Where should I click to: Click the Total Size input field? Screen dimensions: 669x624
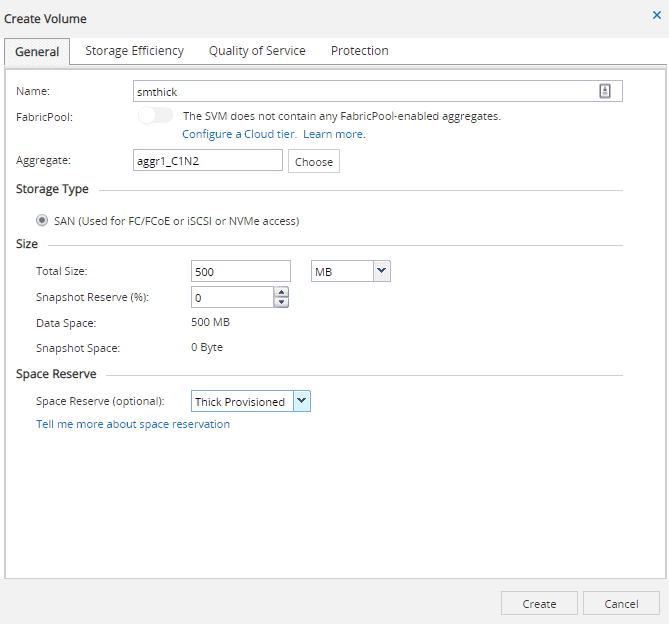point(240,271)
